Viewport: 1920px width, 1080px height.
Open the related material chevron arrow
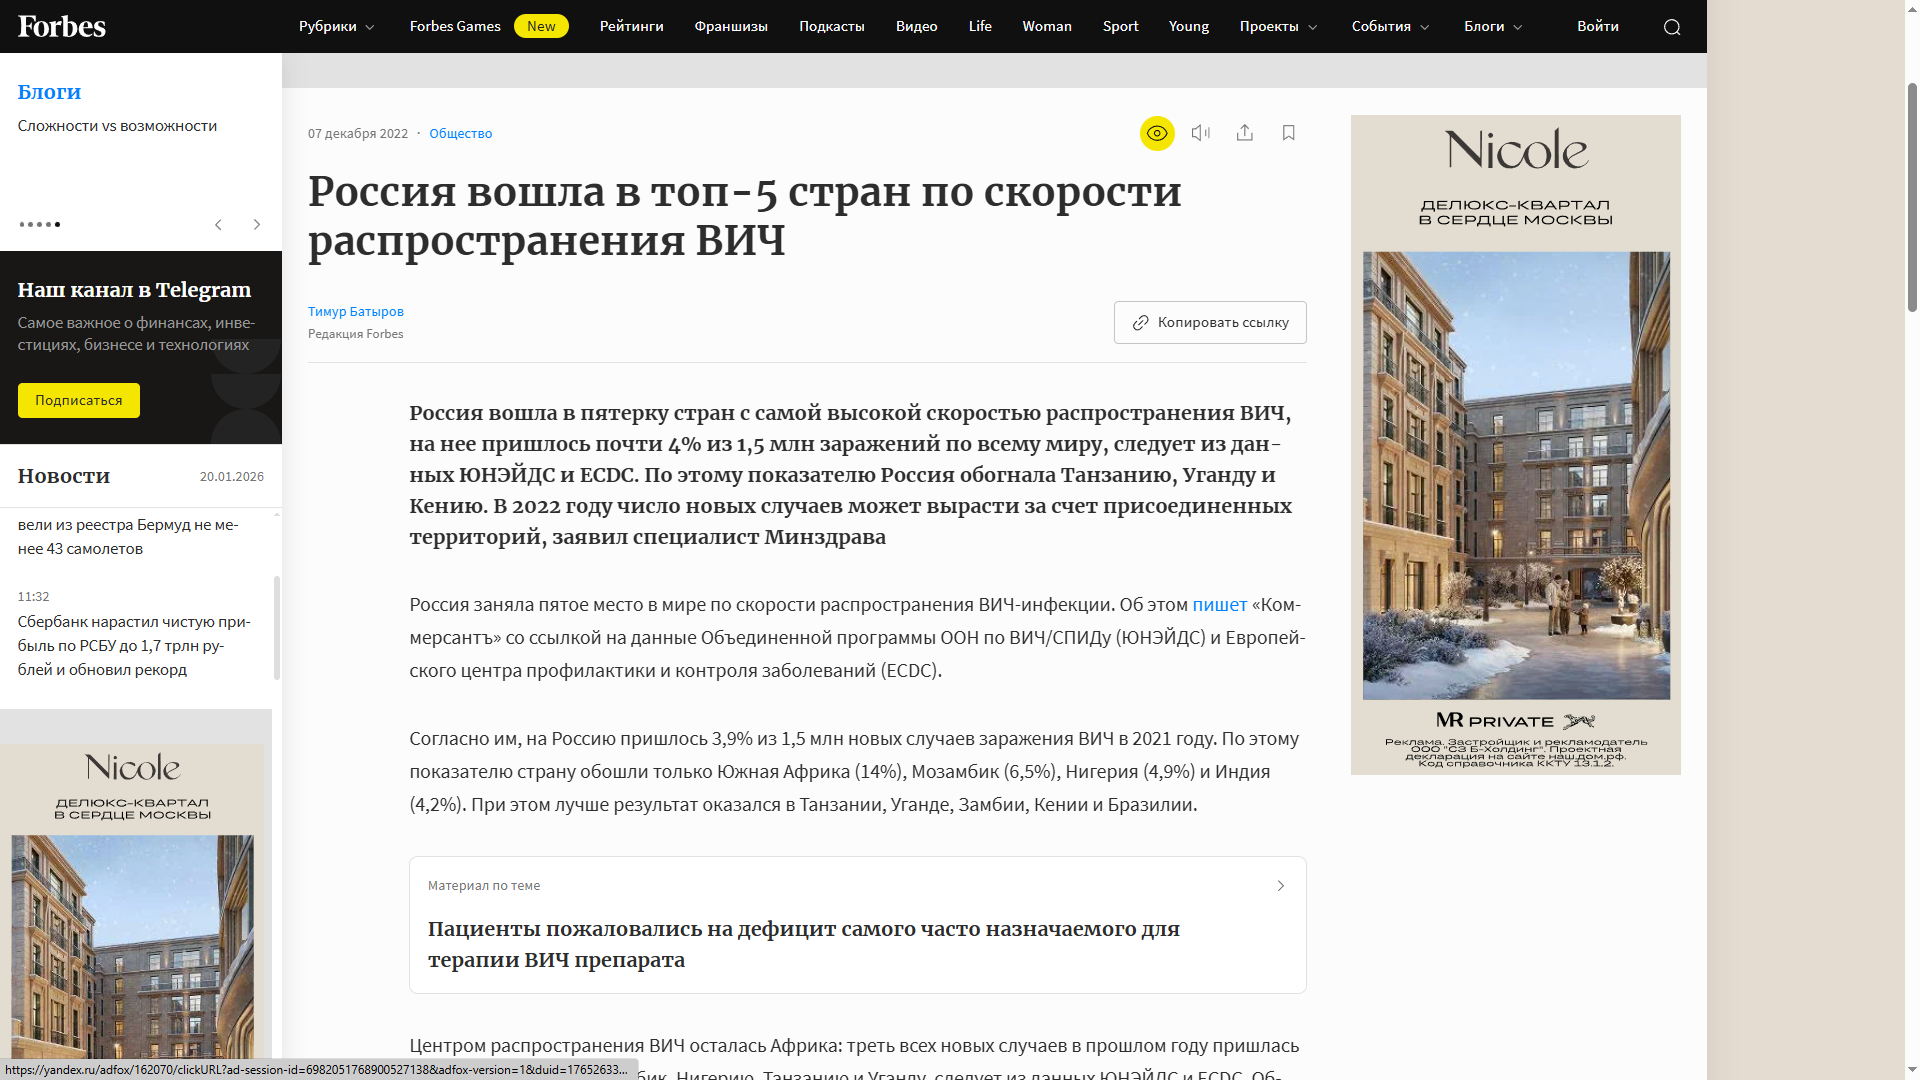click(x=1280, y=886)
